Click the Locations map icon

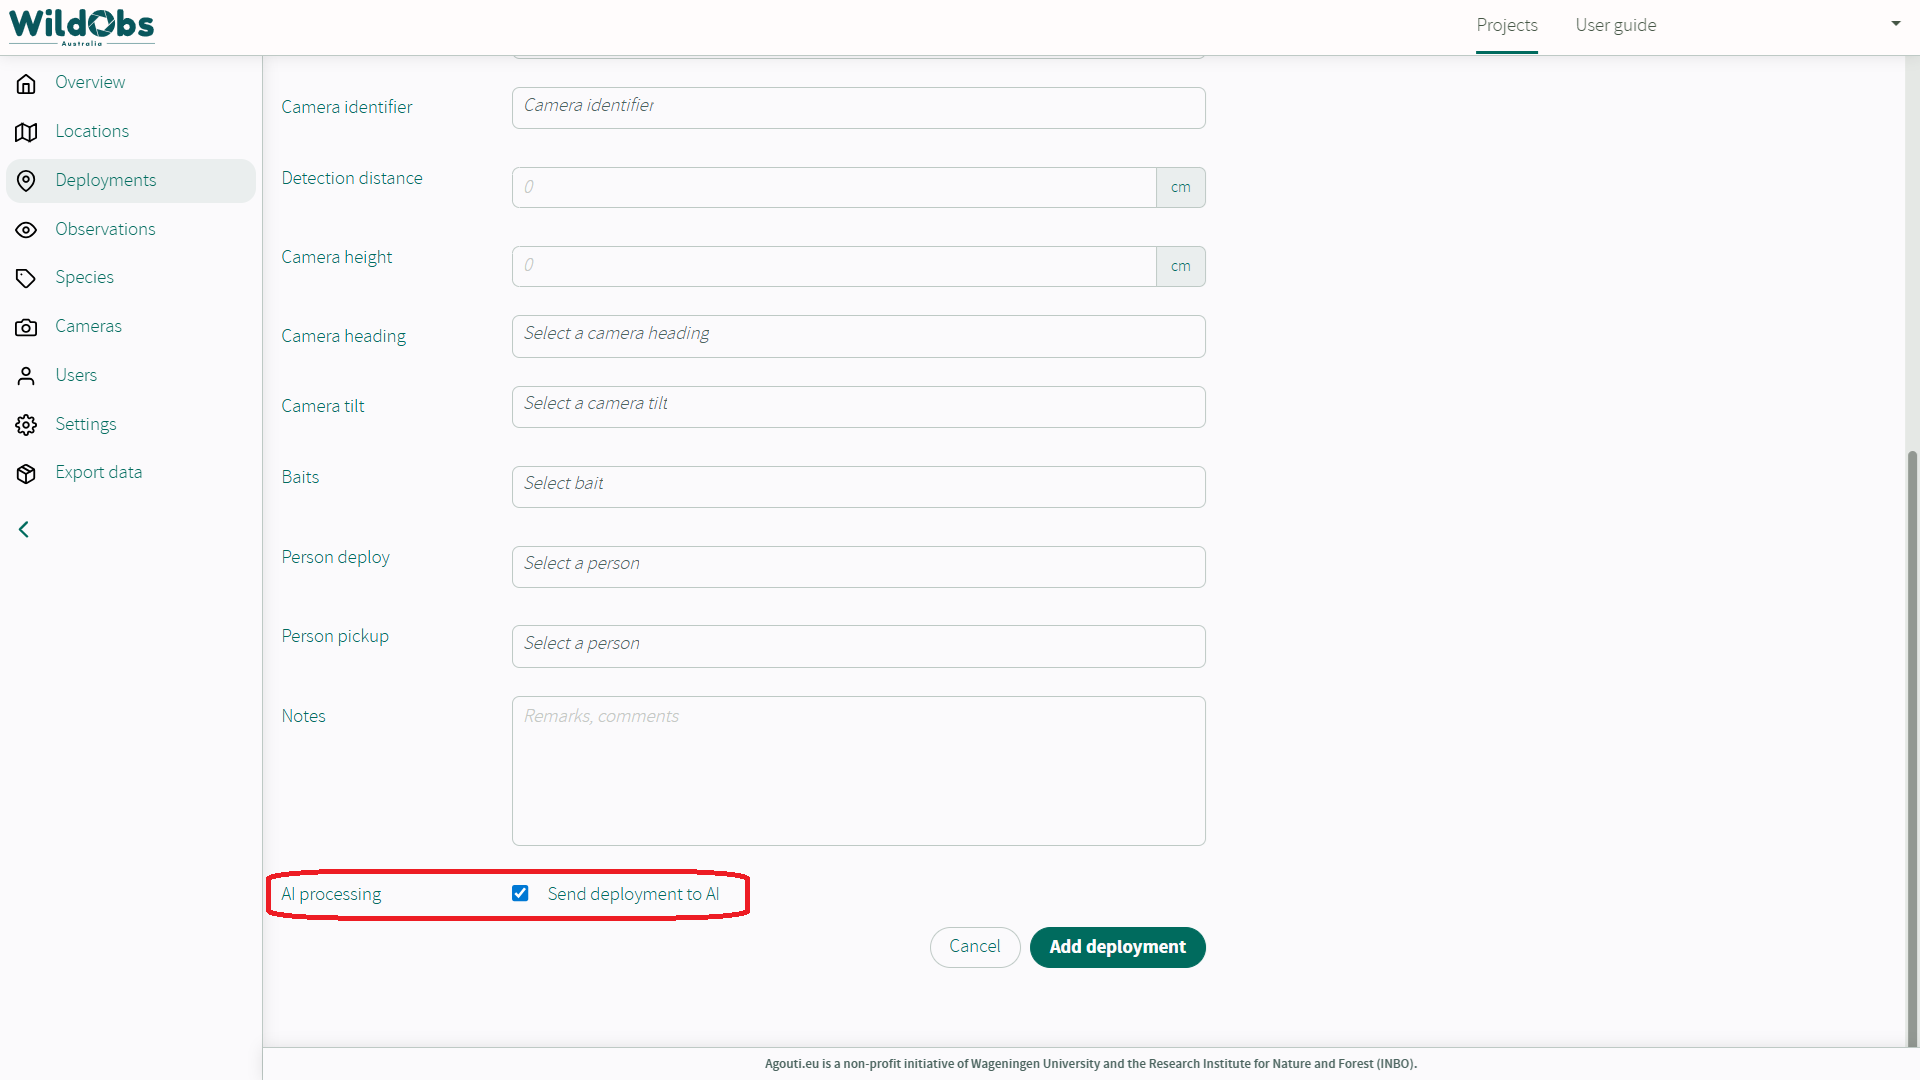(27, 132)
